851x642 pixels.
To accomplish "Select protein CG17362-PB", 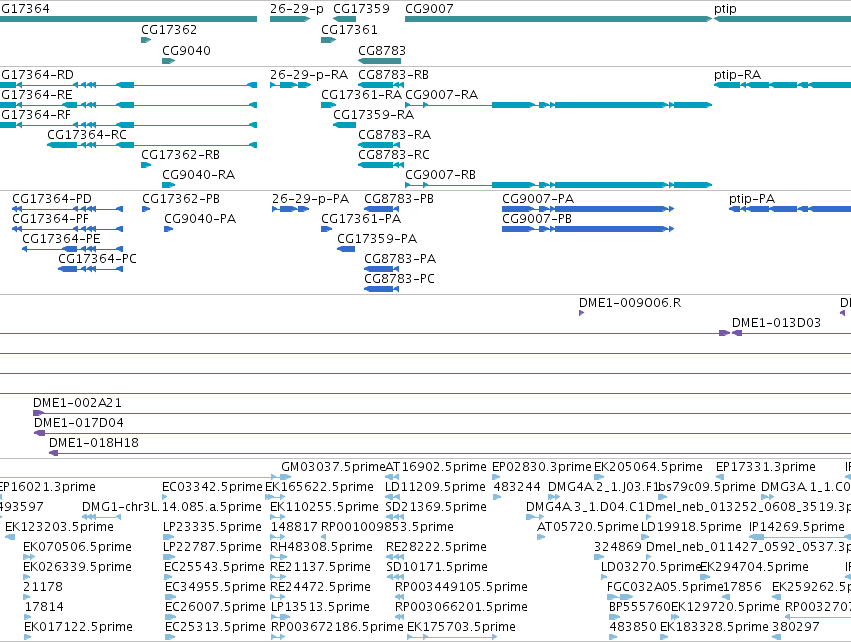I will tap(146, 209).
